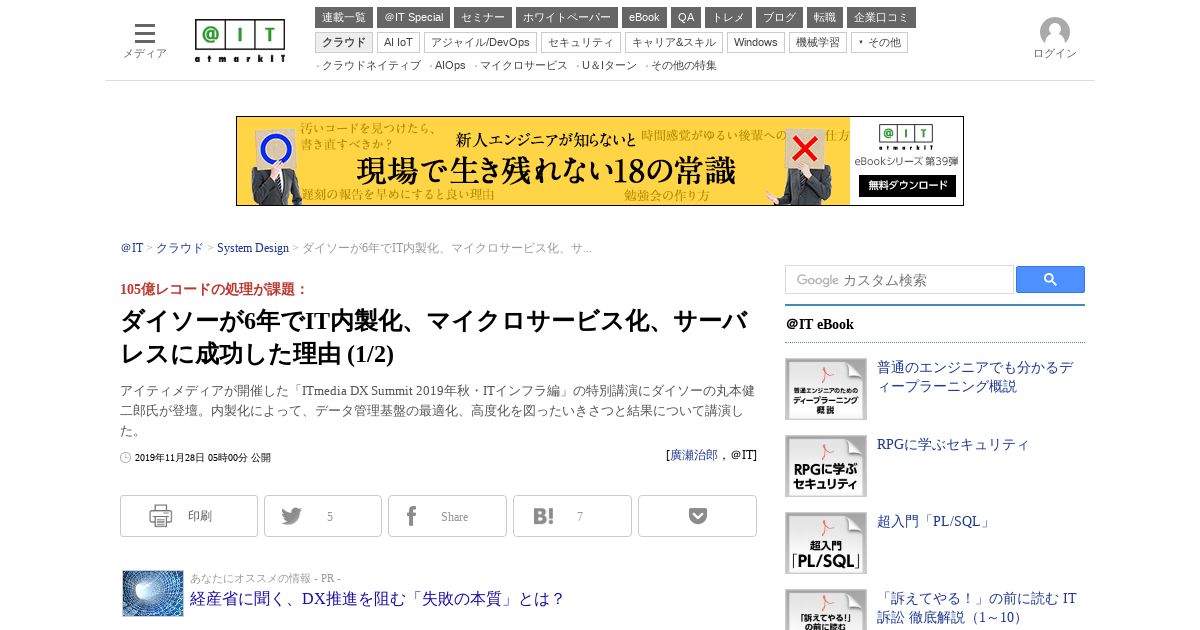Open 超入門「PL/SQL」 text link
The width and height of the screenshot is (1200, 630).
[935, 522]
